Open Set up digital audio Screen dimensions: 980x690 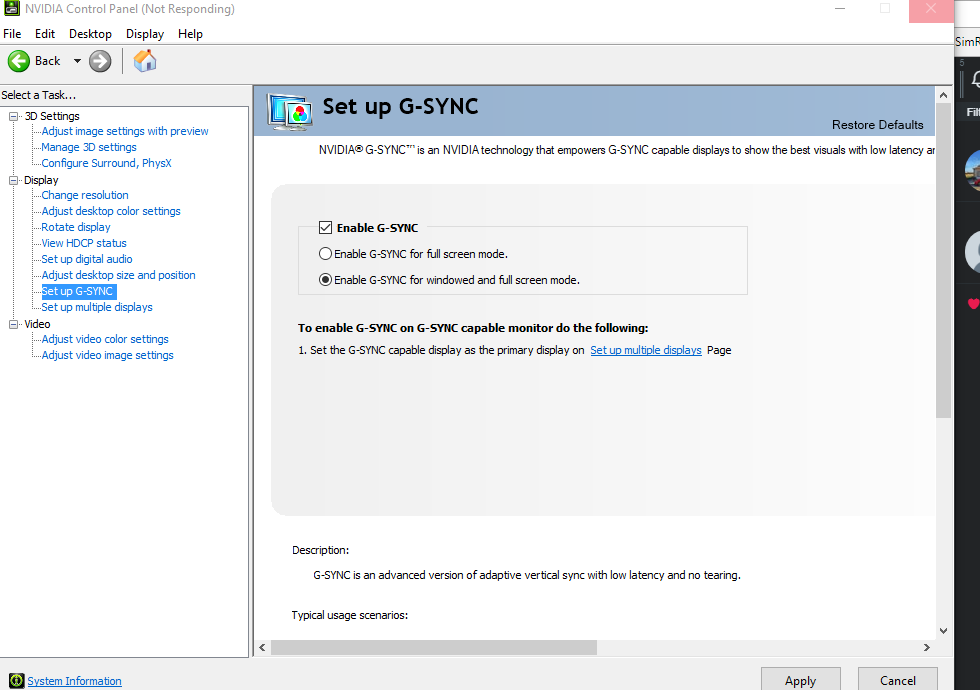87,259
